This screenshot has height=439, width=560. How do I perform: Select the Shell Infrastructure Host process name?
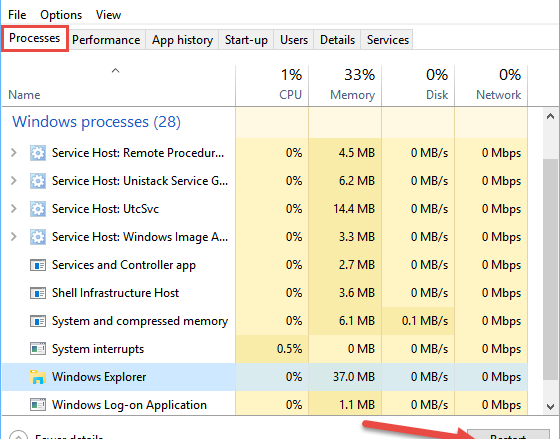pos(115,293)
